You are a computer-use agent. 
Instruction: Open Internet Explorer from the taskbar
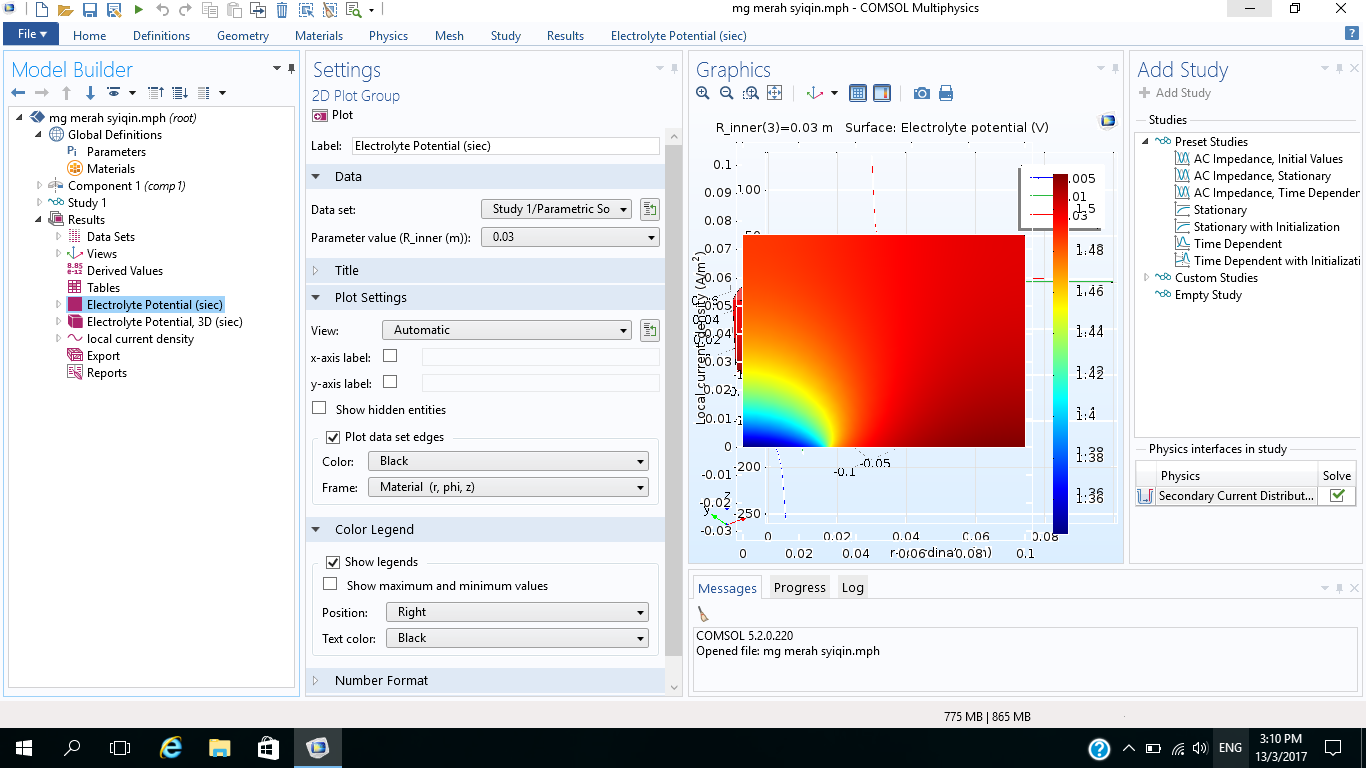[171, 747]
